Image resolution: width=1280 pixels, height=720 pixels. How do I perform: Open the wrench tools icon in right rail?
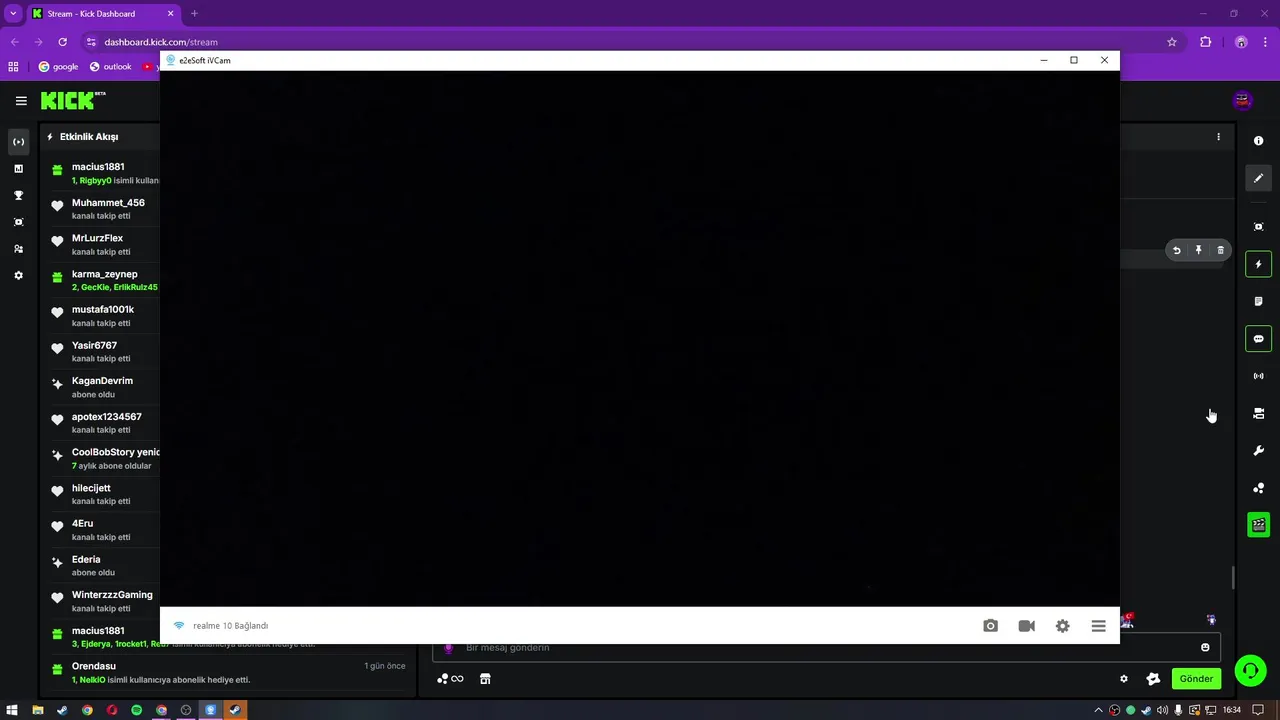tap(1258, 451)
